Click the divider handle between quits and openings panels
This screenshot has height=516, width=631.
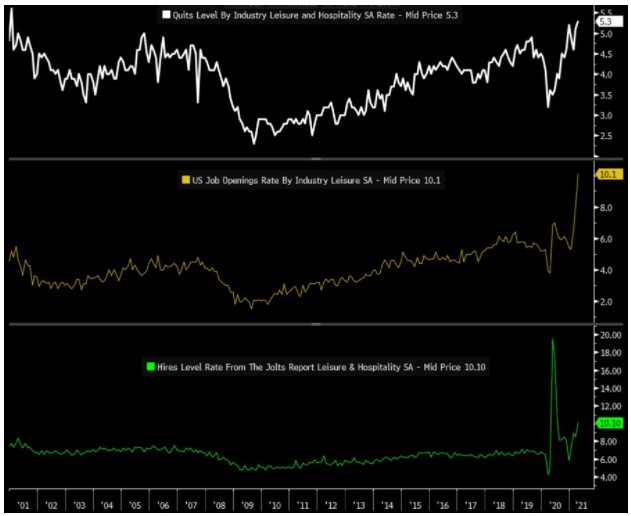(x=316, y=159)
